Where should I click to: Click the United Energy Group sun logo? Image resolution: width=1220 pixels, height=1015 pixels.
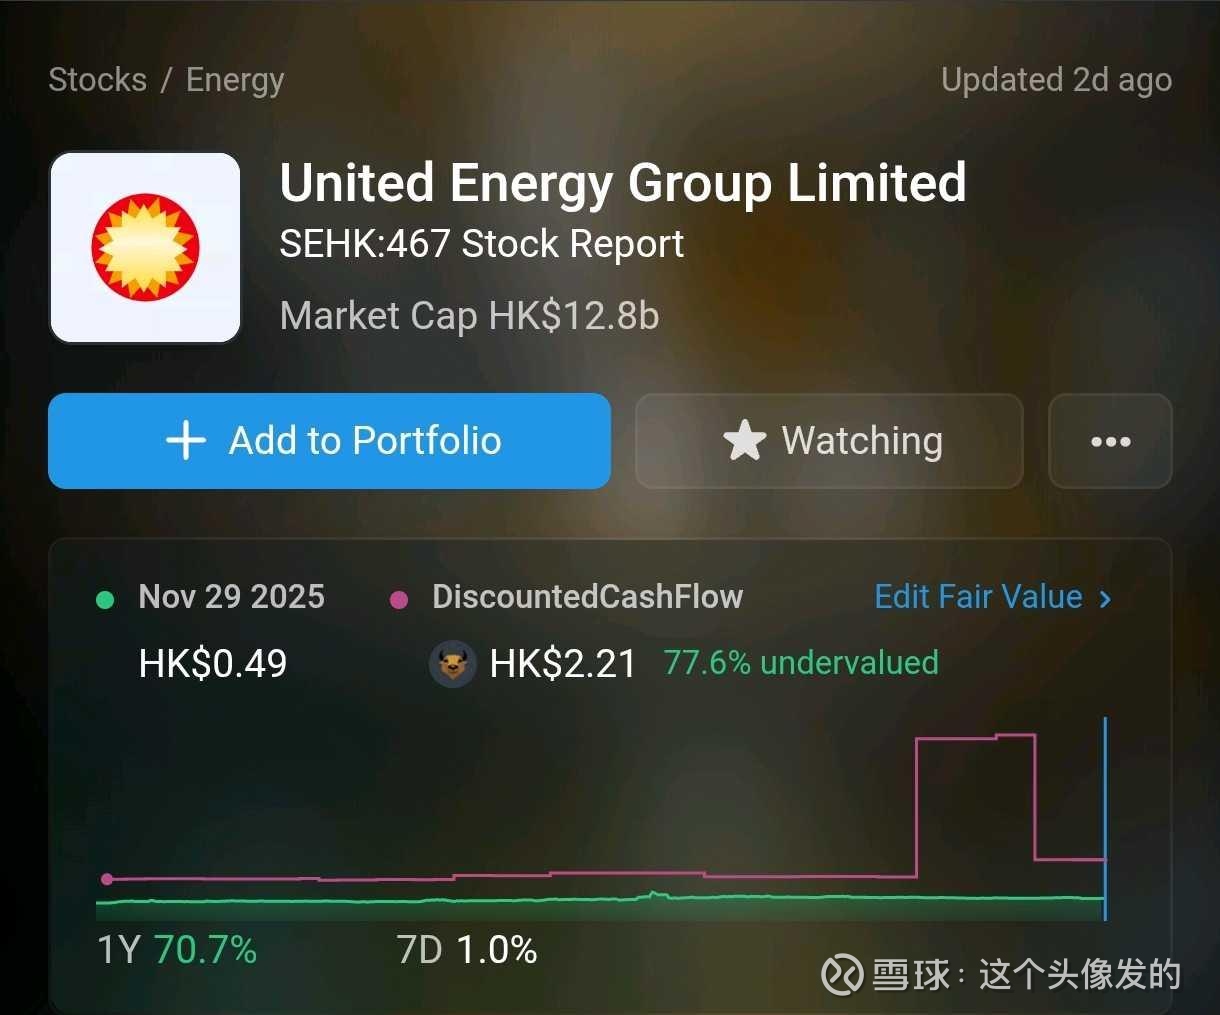(146, 248)
